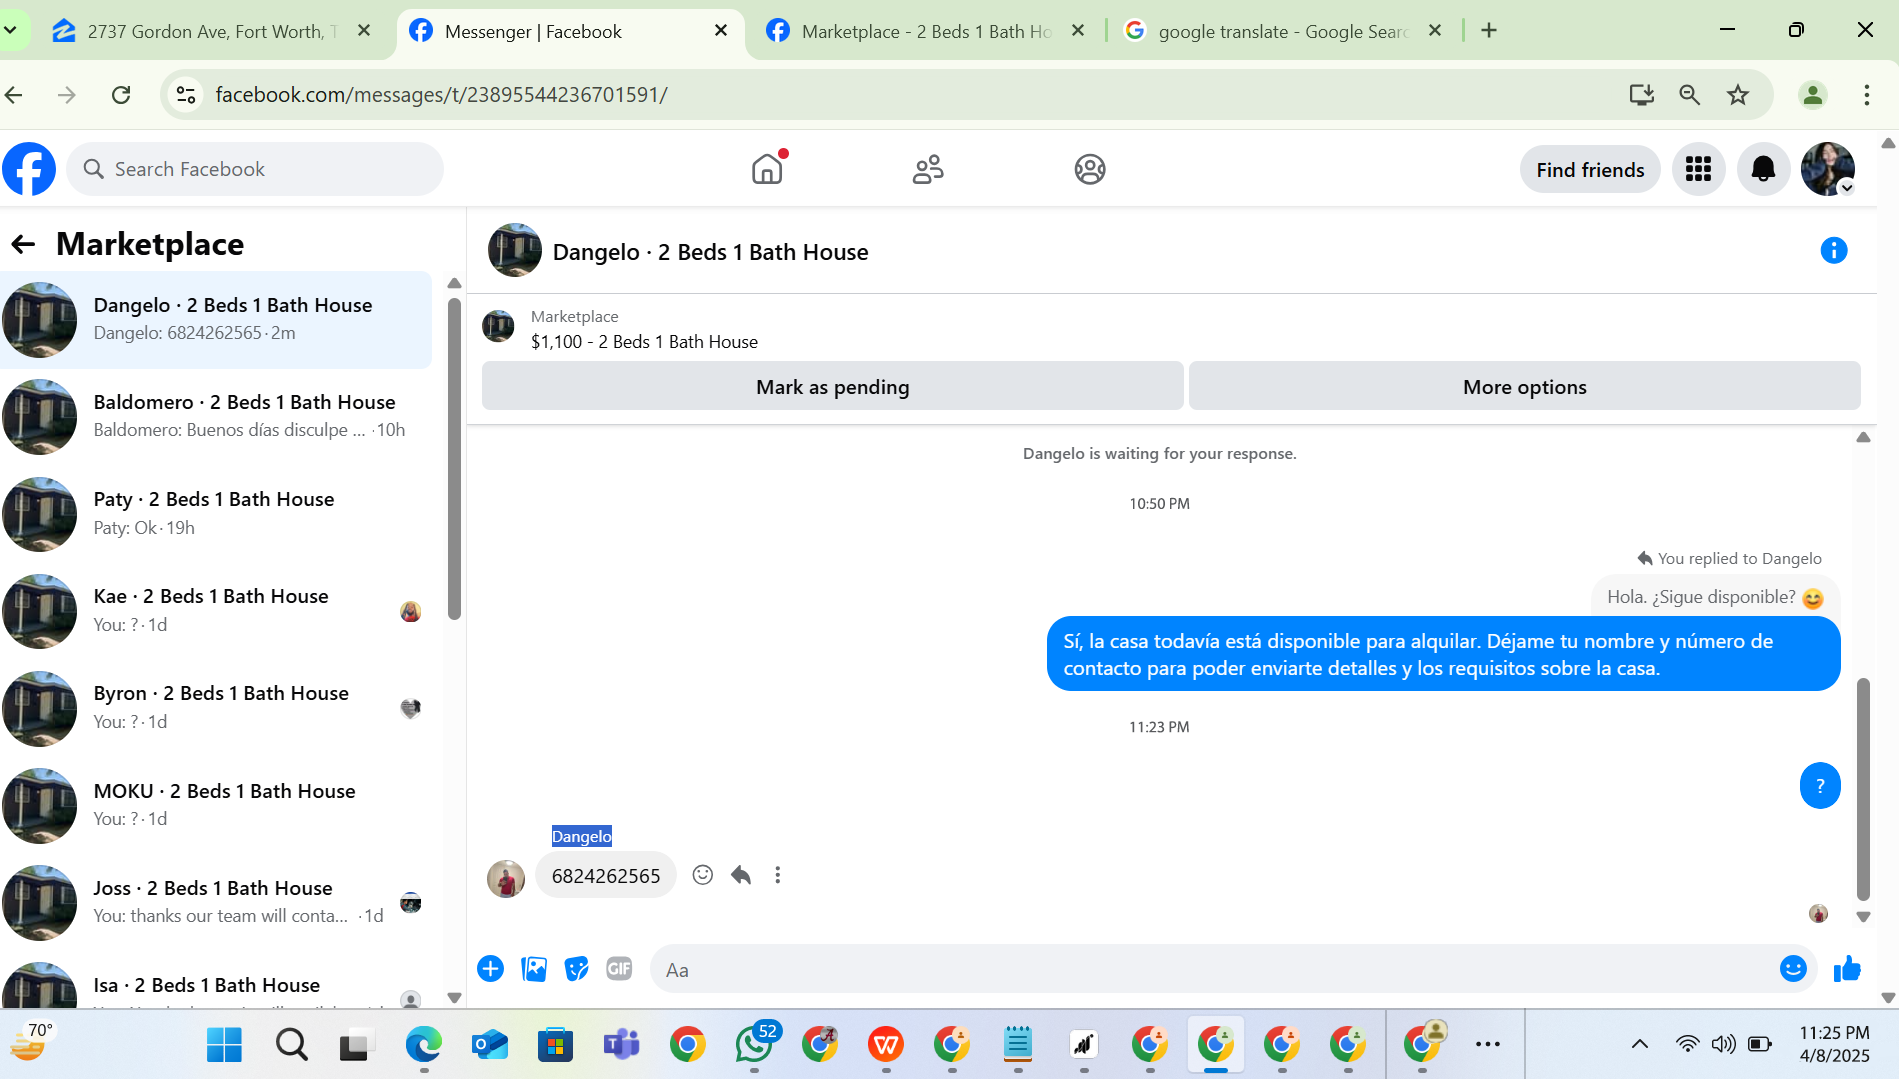Image resolution: width=1899 pixels, height=1079 pixels.
Task: Switch to the google translate tab
Action: [1282, 31]
